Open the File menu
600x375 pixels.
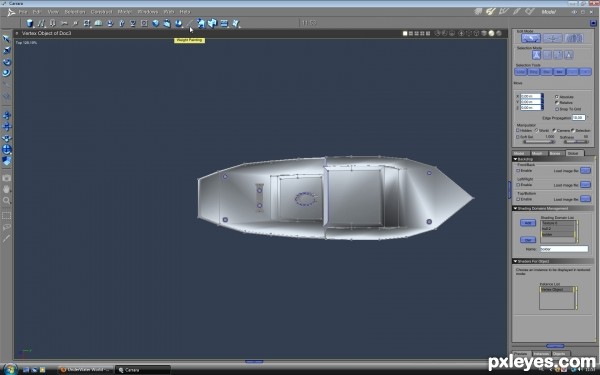pos(23,12)
